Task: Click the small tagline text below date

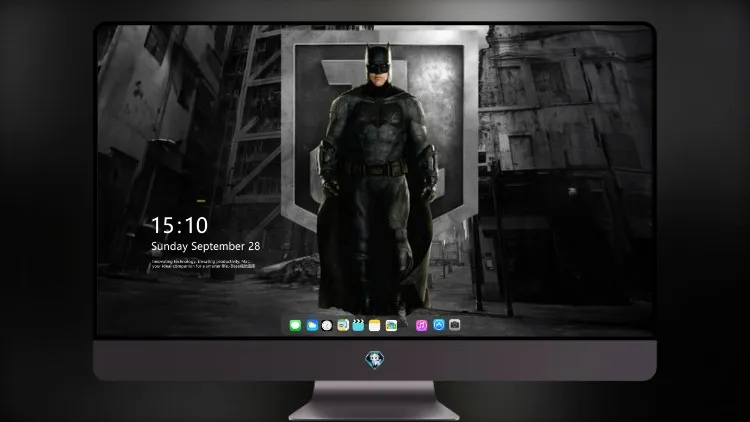Action: tap(203, 264)
